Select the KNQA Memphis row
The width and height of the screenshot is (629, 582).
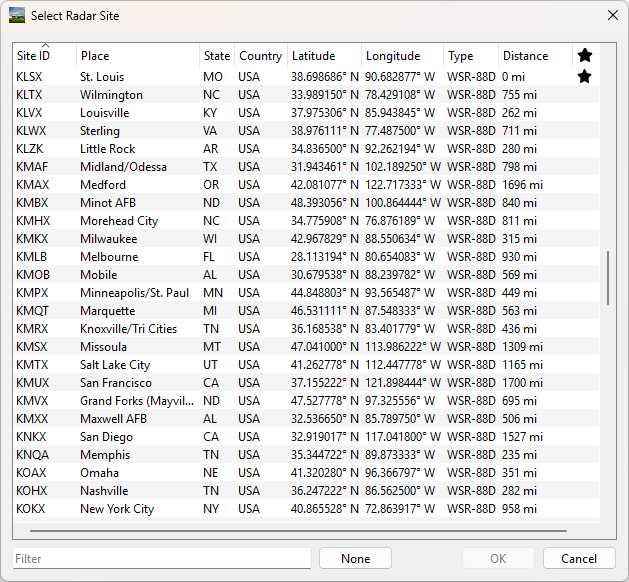tap(306, 455)
